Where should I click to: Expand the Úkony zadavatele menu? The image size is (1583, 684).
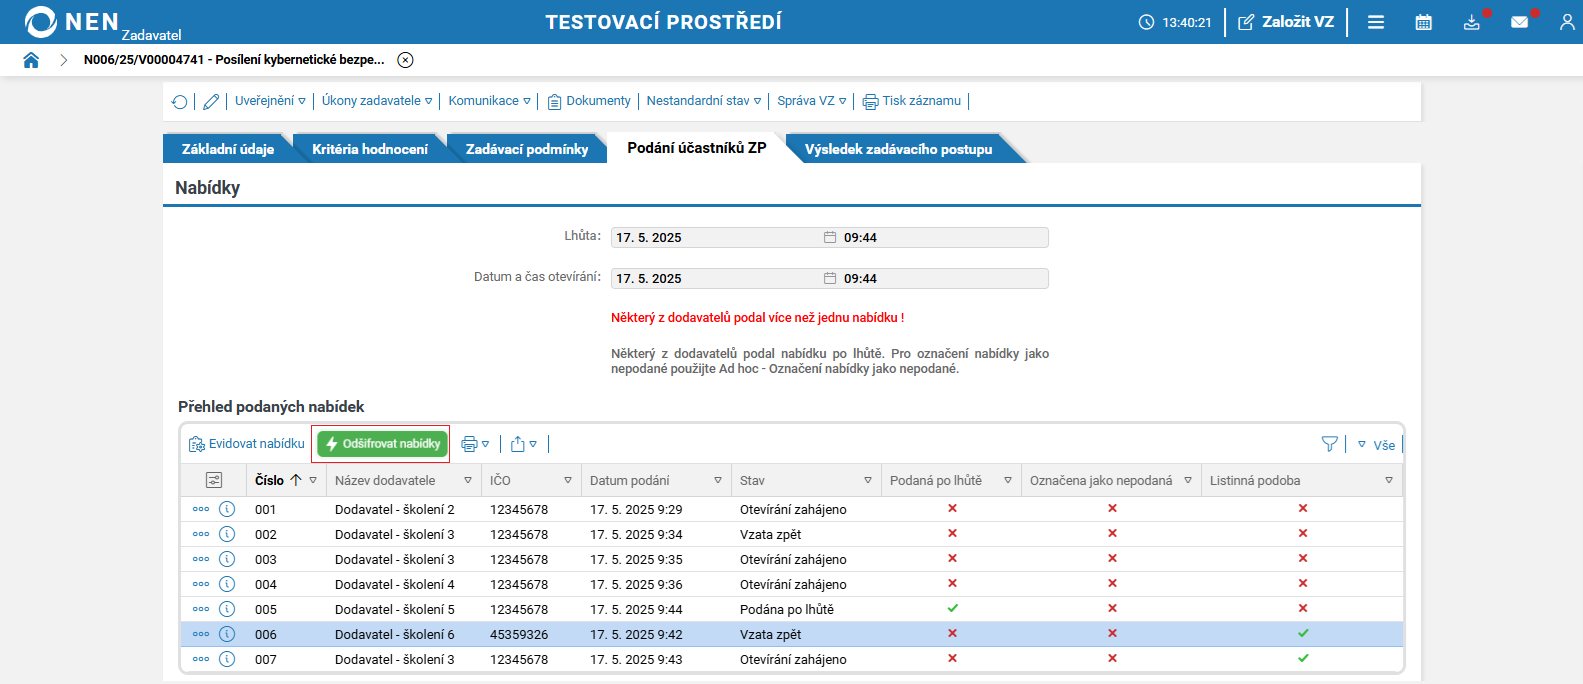click(377, 101)
